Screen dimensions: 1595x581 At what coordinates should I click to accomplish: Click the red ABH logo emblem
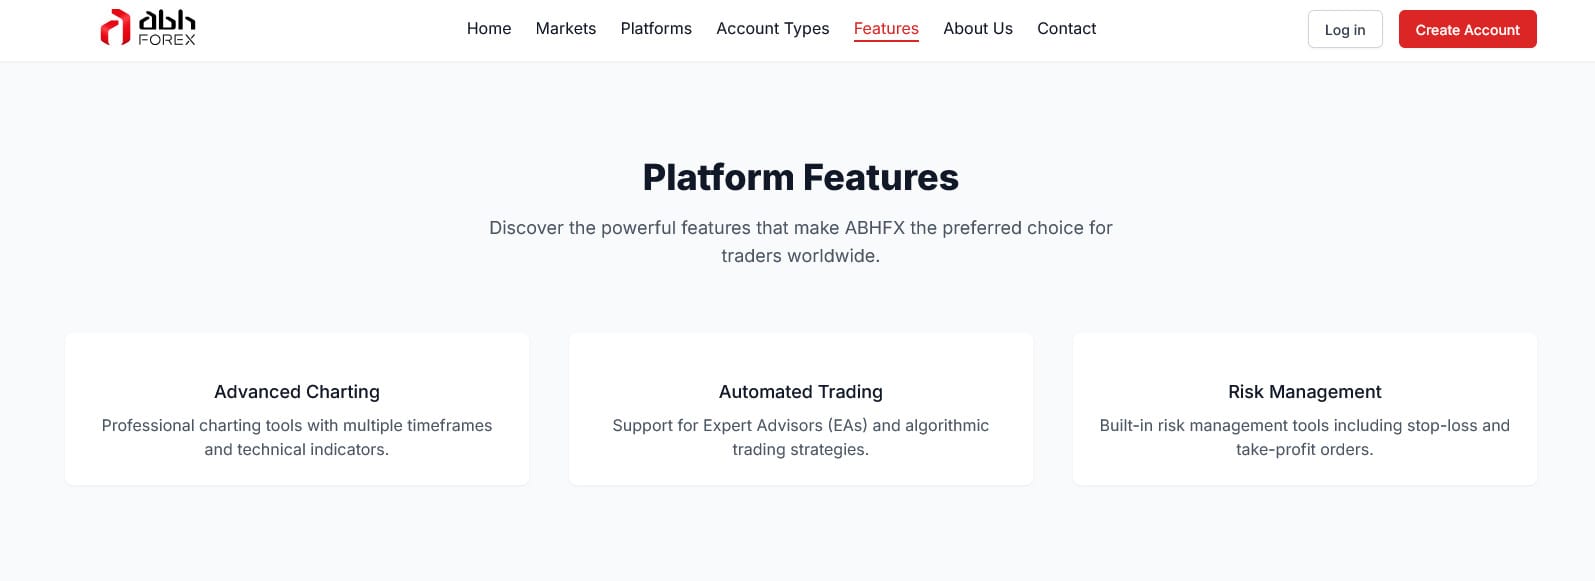tap(115, 27)
